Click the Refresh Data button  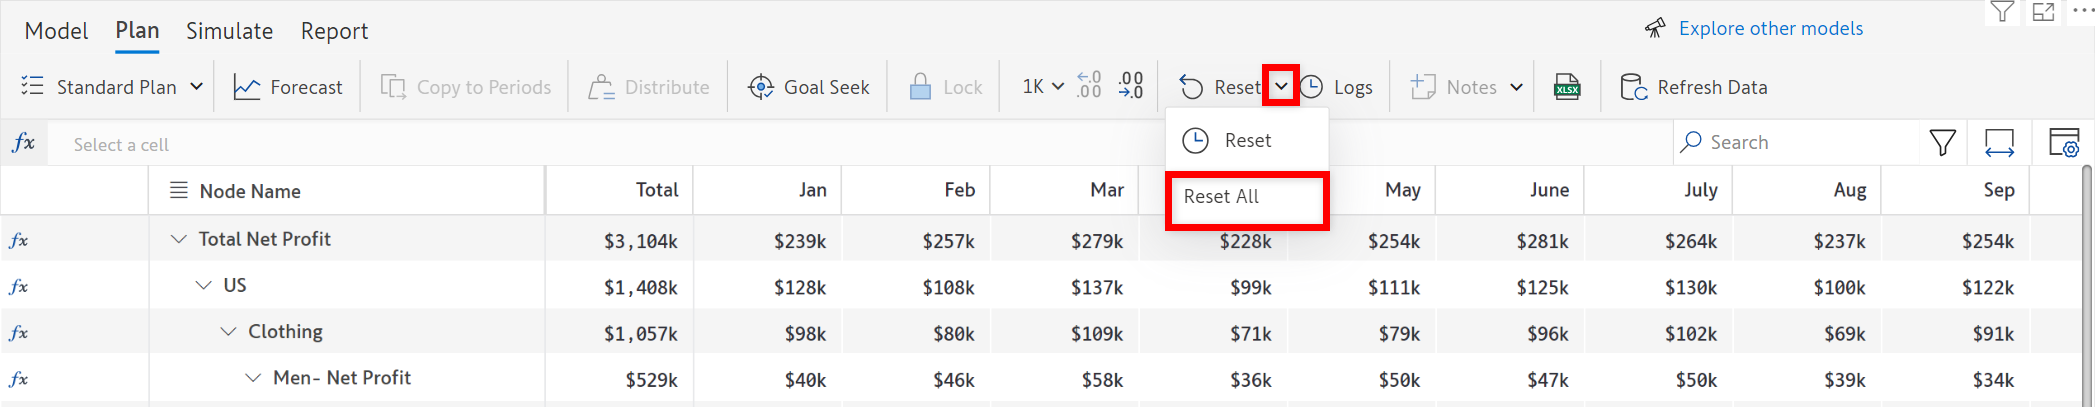(1693, 88)
